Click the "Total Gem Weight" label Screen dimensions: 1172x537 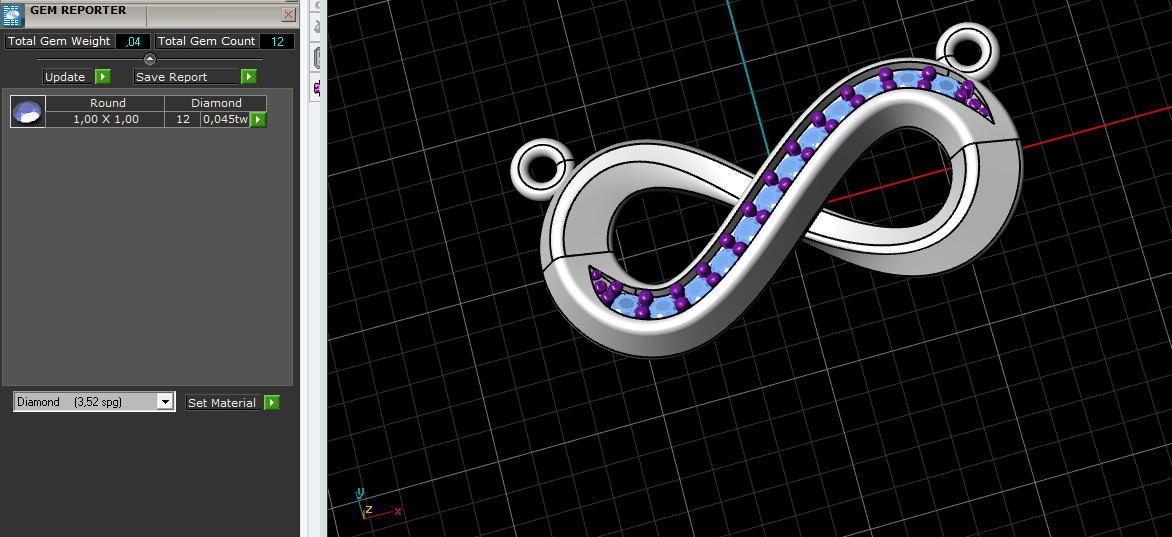(59, 41)
